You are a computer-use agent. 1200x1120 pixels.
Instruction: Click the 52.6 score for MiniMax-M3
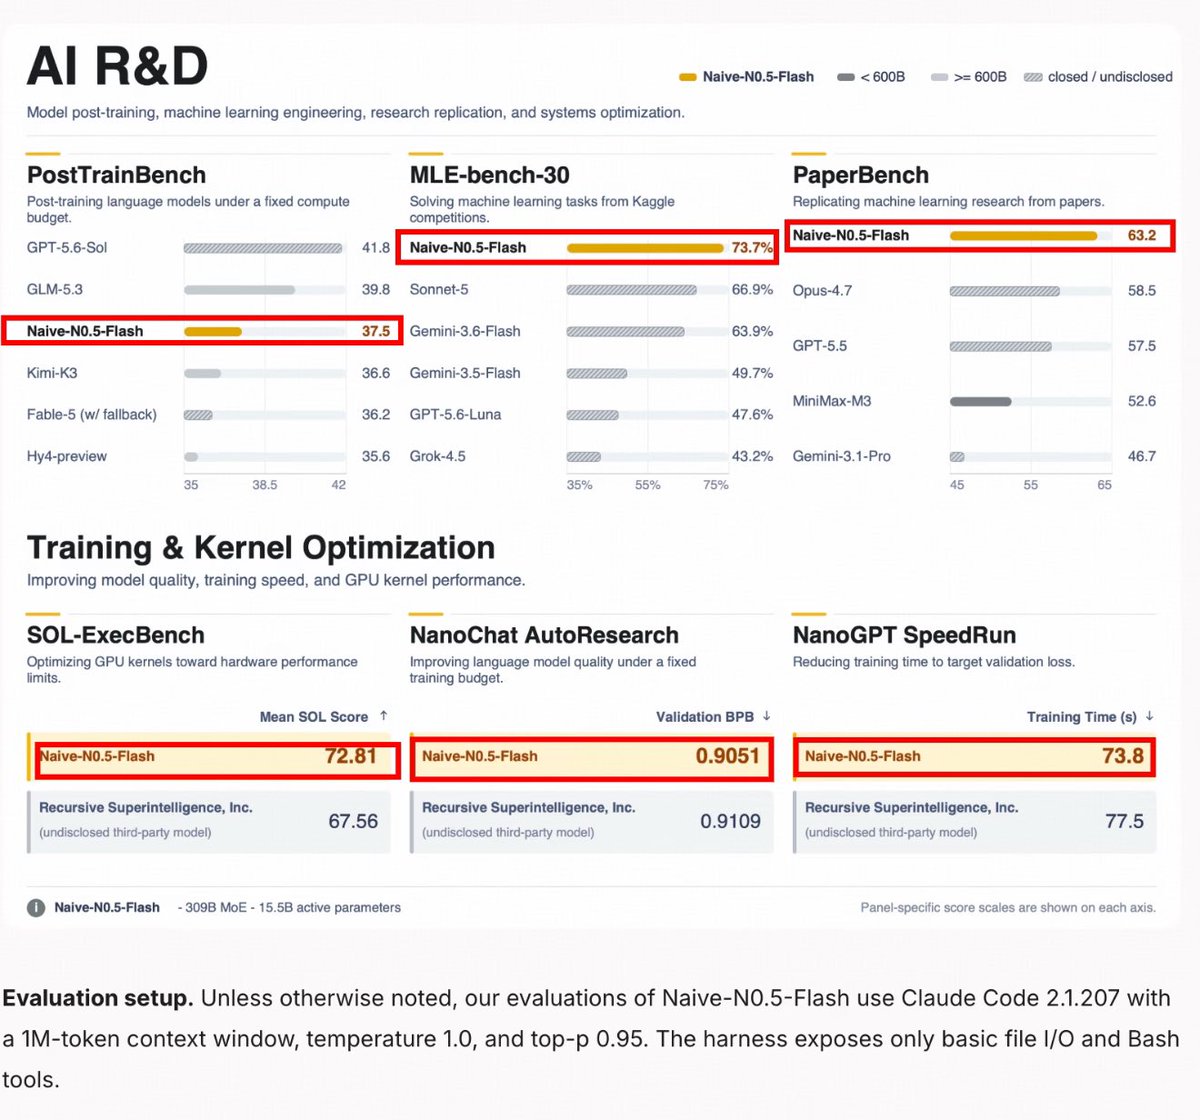[1142, 401]
